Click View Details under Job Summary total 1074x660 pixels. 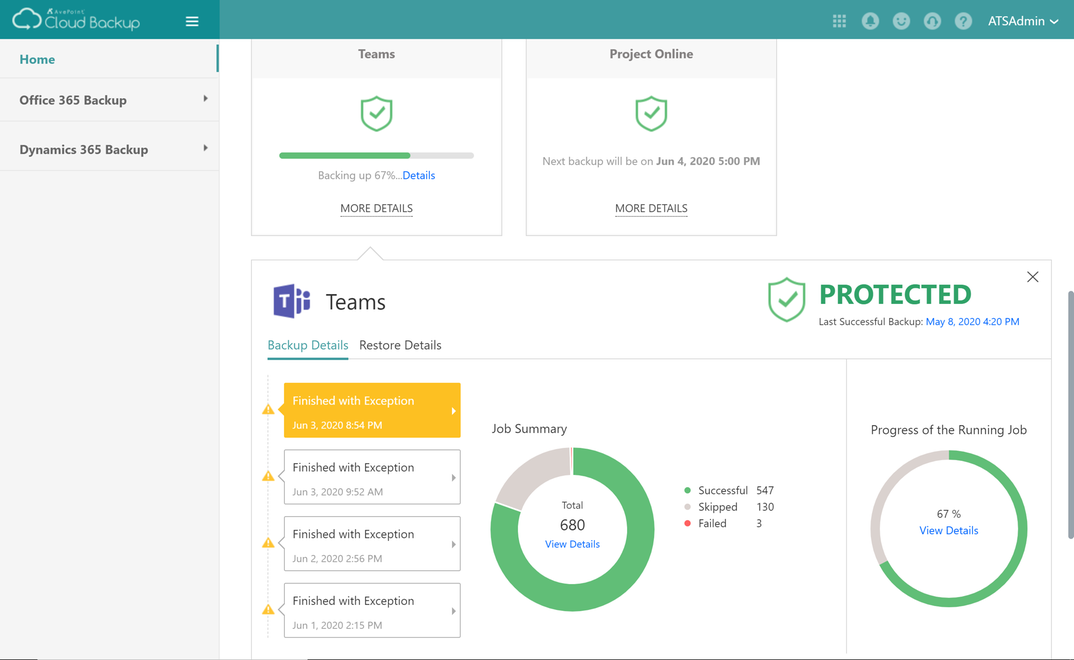coord(572,544)
